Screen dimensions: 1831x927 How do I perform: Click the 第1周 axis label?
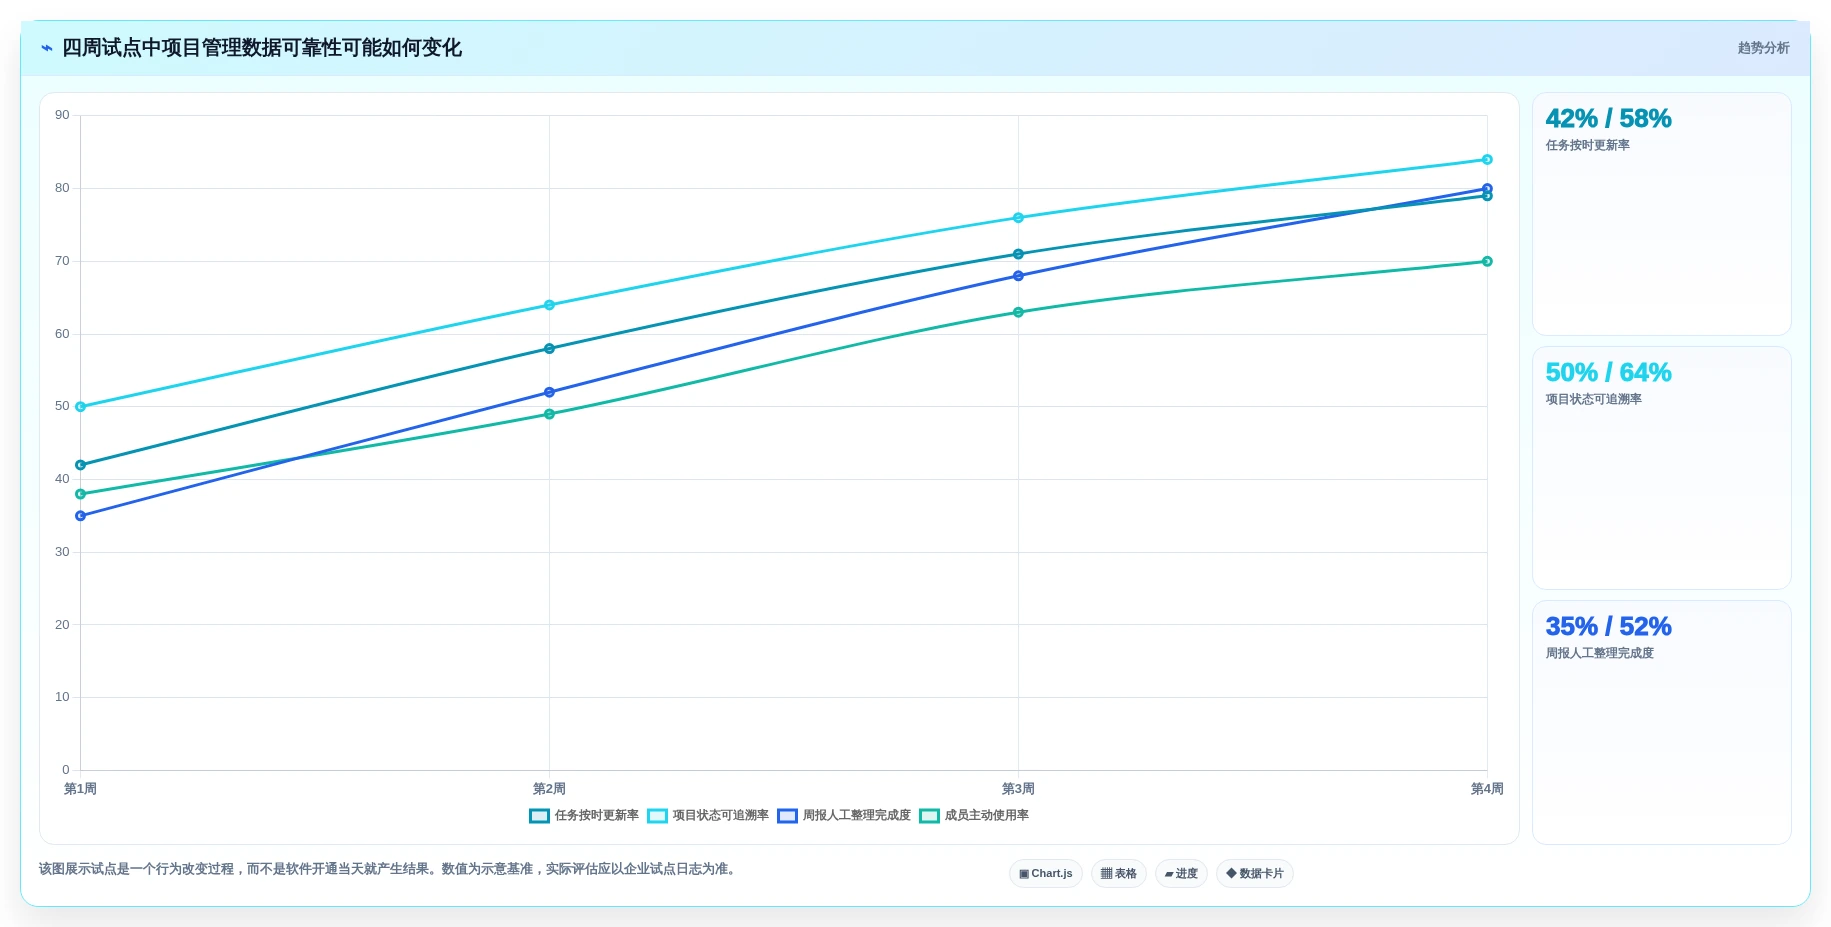click(81, 789)
